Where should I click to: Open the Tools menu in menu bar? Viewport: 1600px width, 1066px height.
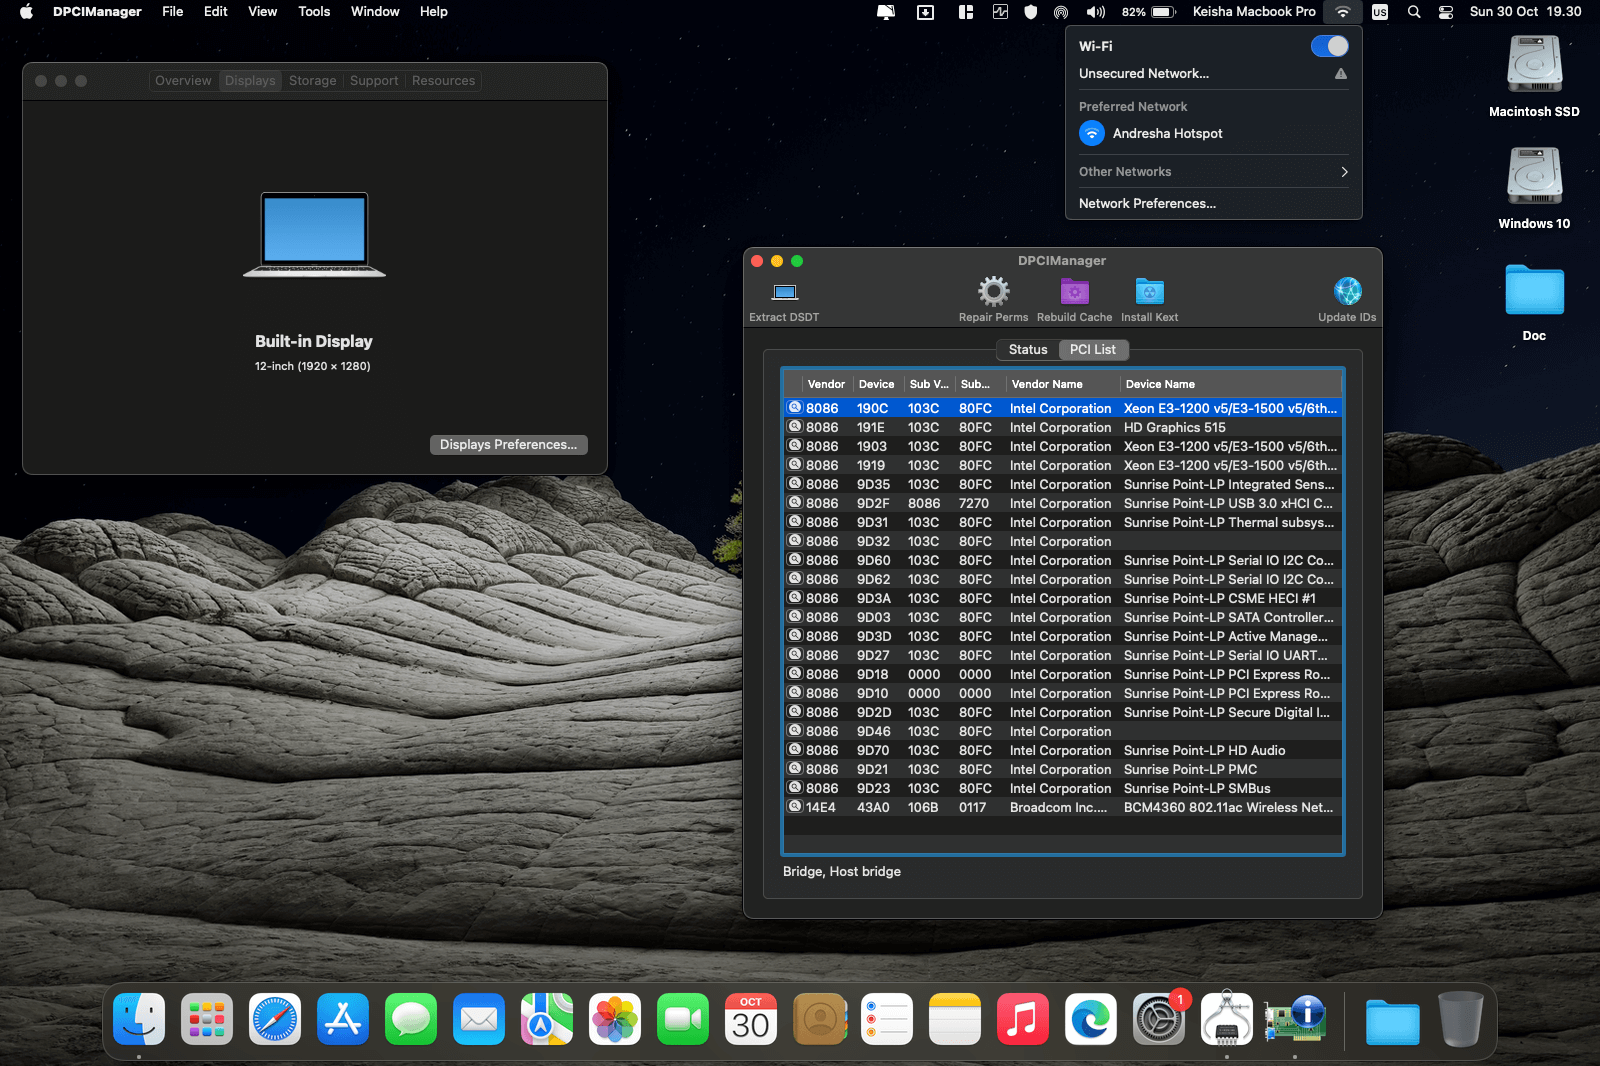click(314, 12)
